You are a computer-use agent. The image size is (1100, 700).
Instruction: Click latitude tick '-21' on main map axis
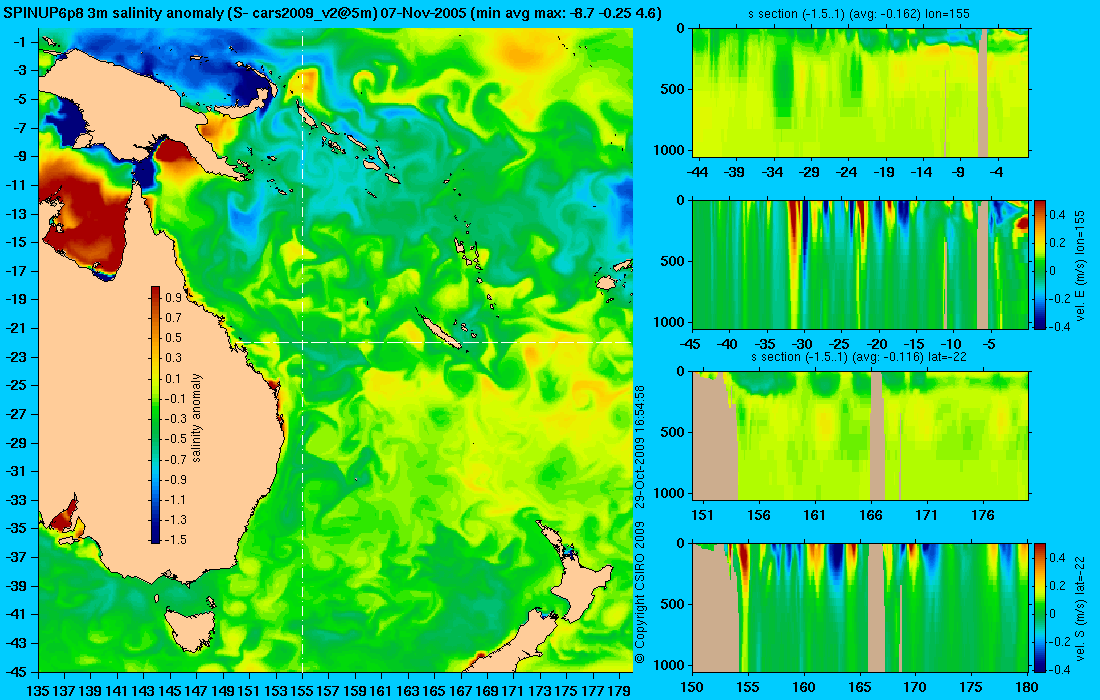(16, 328)
